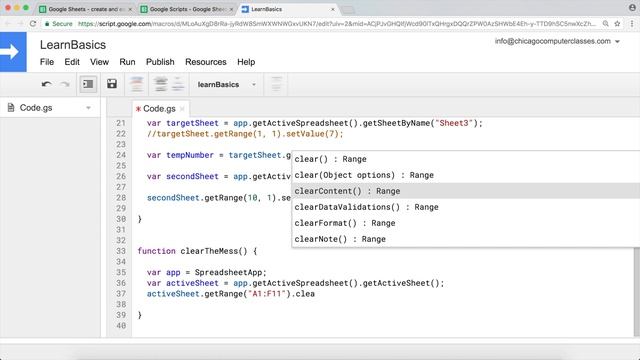Click line number 33 in gutter
Viewport: 640px width, 360px height.
point(121,251)
